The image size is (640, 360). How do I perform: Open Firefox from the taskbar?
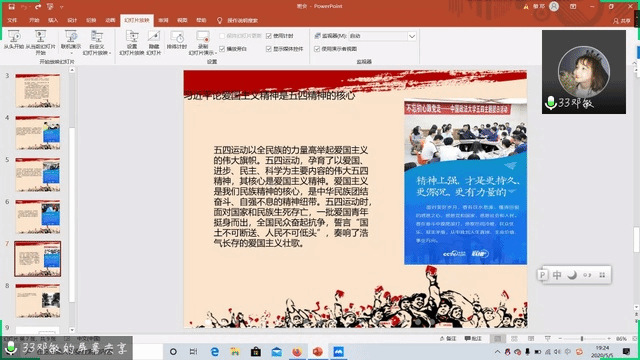tap(297, 351)
